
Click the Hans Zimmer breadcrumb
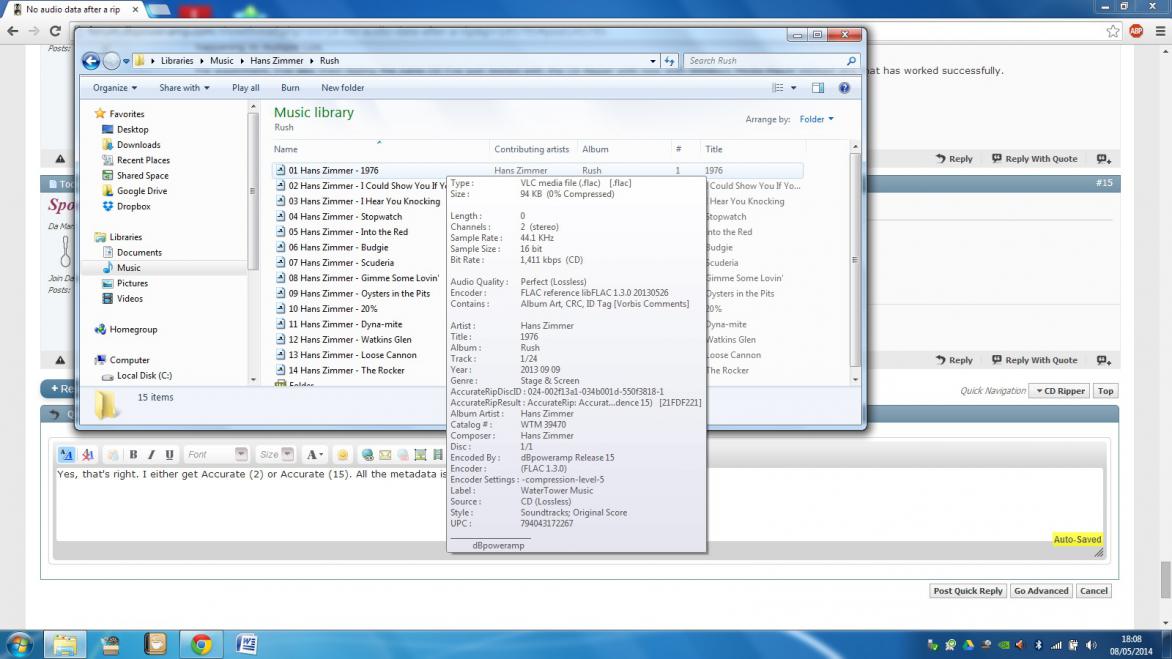tap(277, 61)
